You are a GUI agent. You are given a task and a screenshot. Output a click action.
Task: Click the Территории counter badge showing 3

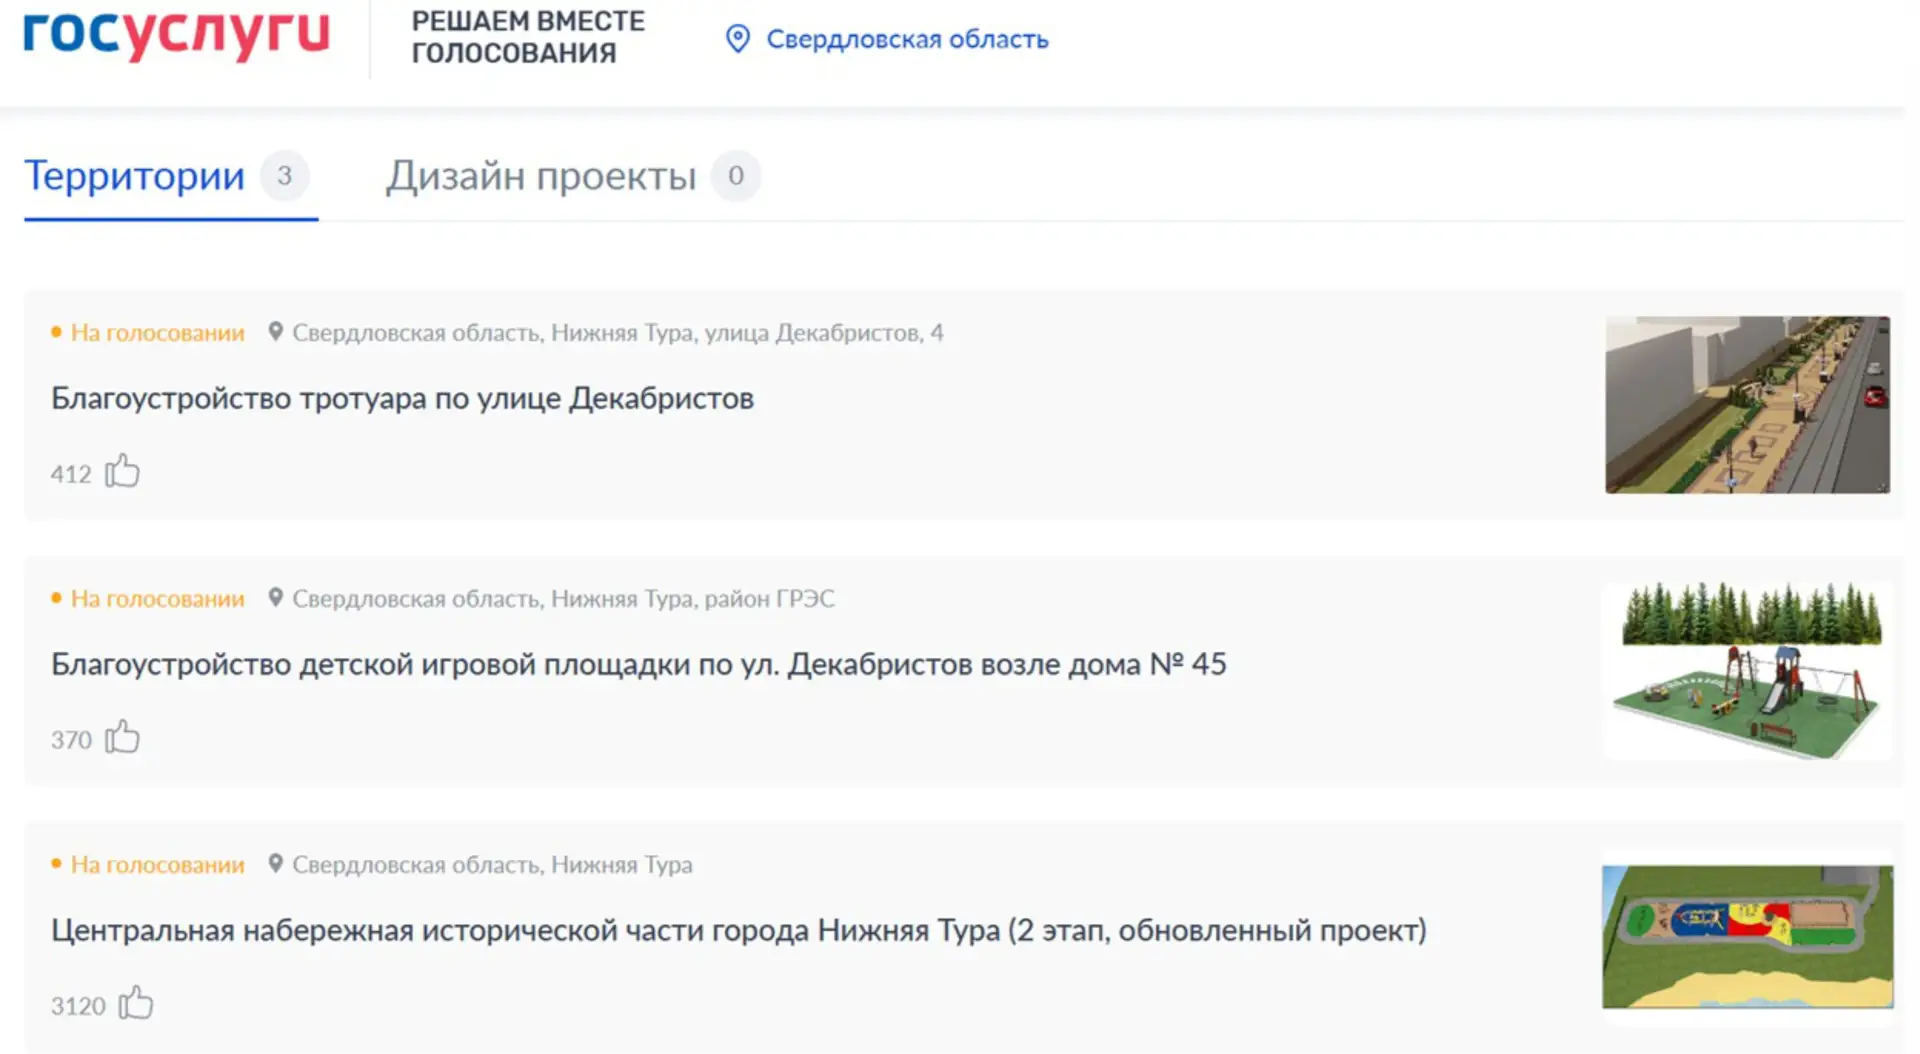pyautogui.click(x=285, y=176)
